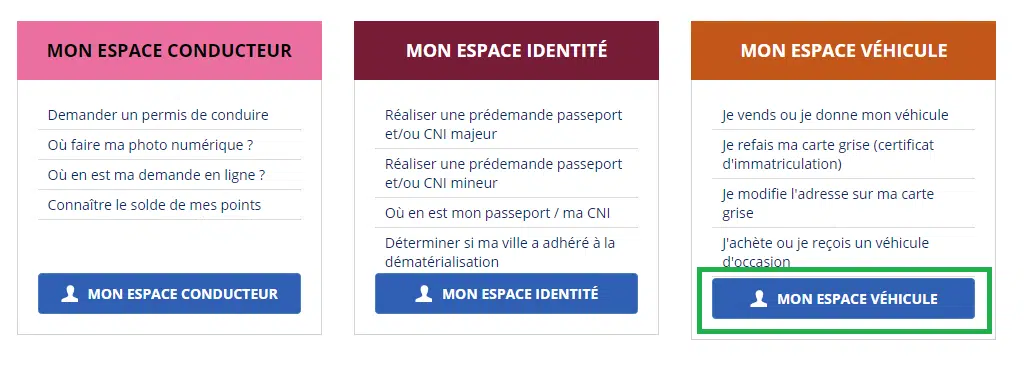Open the blue MON ESPACE VÉHICULE button
Screen dimensions: 1027x379
[844, 299]
